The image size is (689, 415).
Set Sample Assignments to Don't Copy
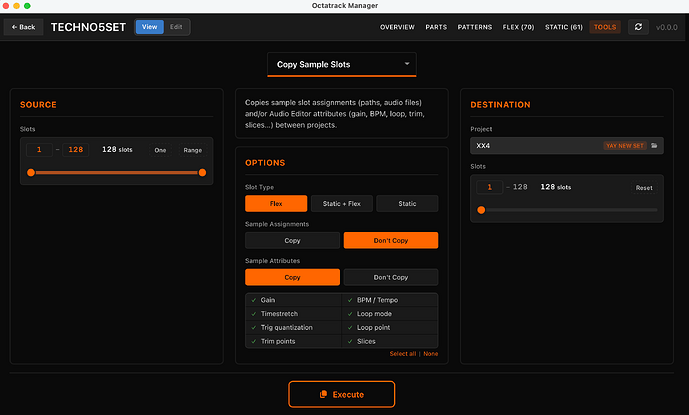[x=391, y=240]
